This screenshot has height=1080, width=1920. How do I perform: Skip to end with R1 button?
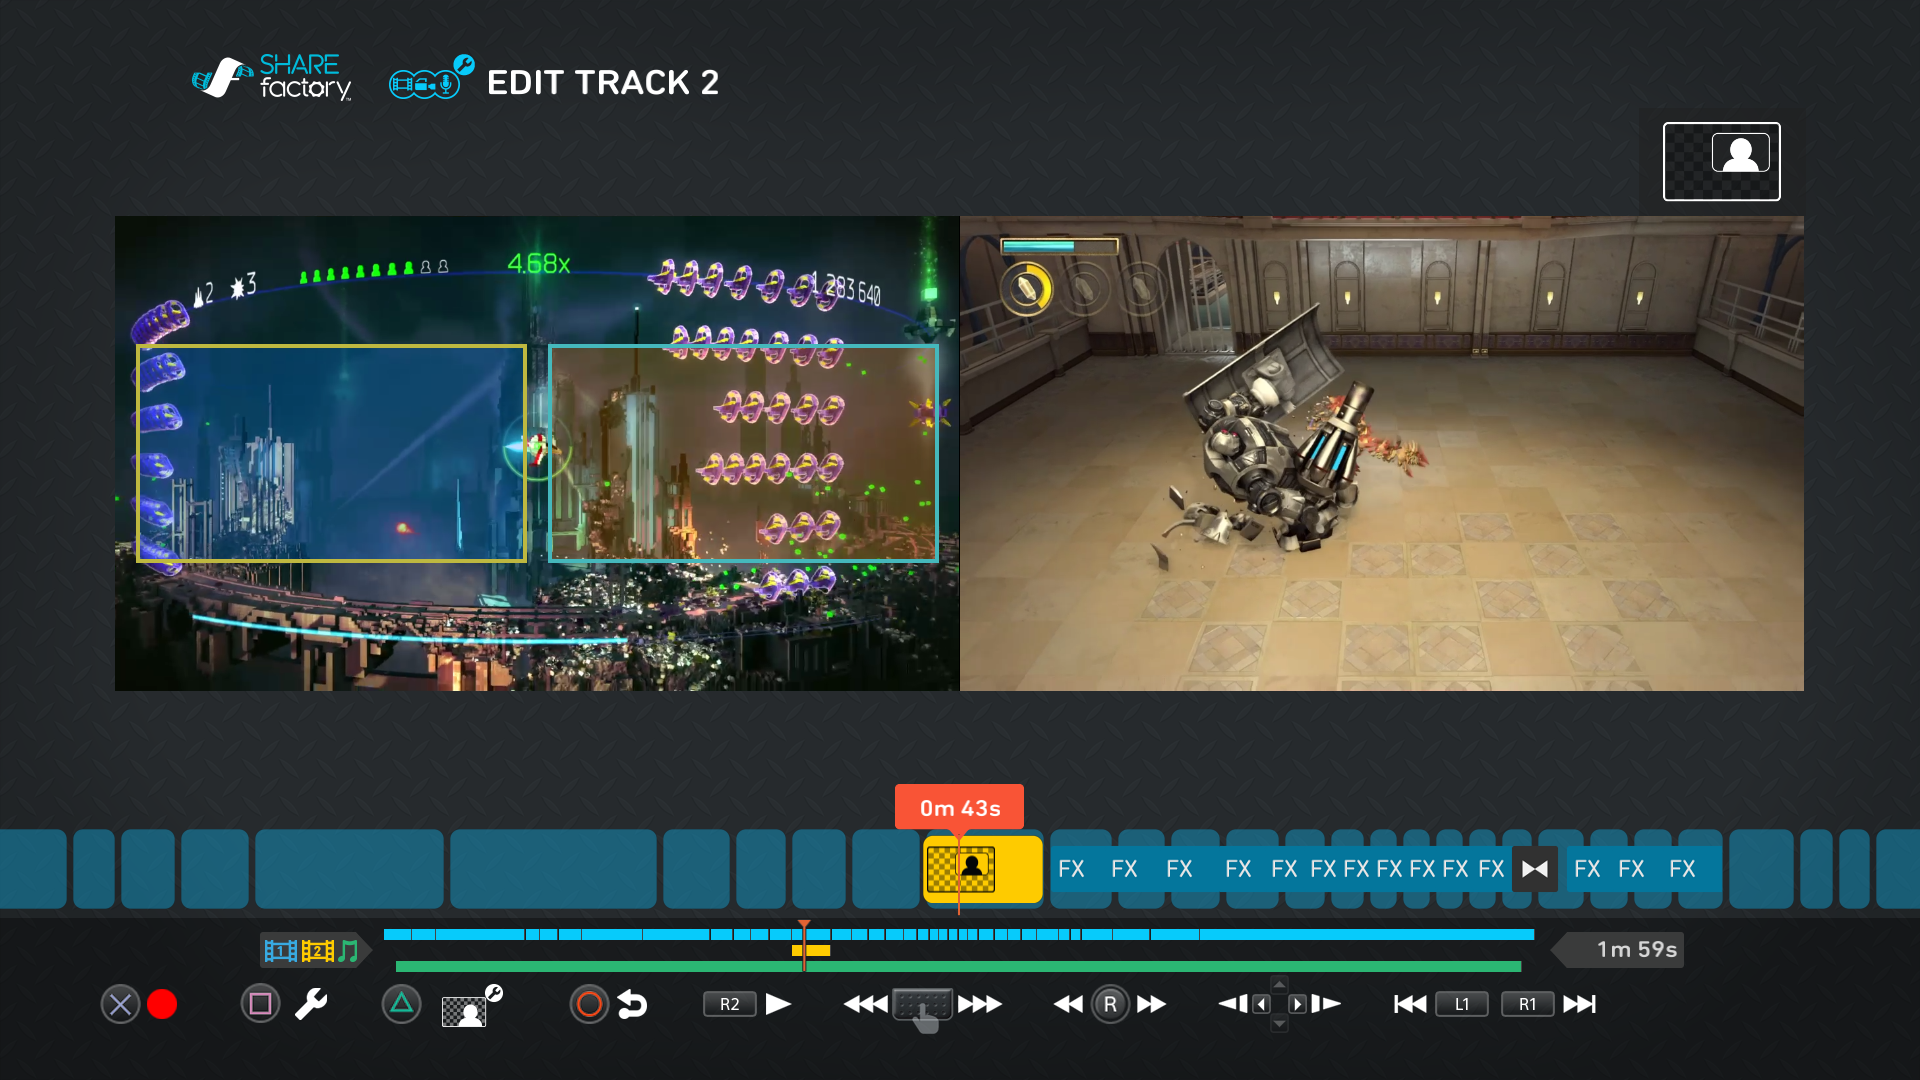coord(1528,1004)
